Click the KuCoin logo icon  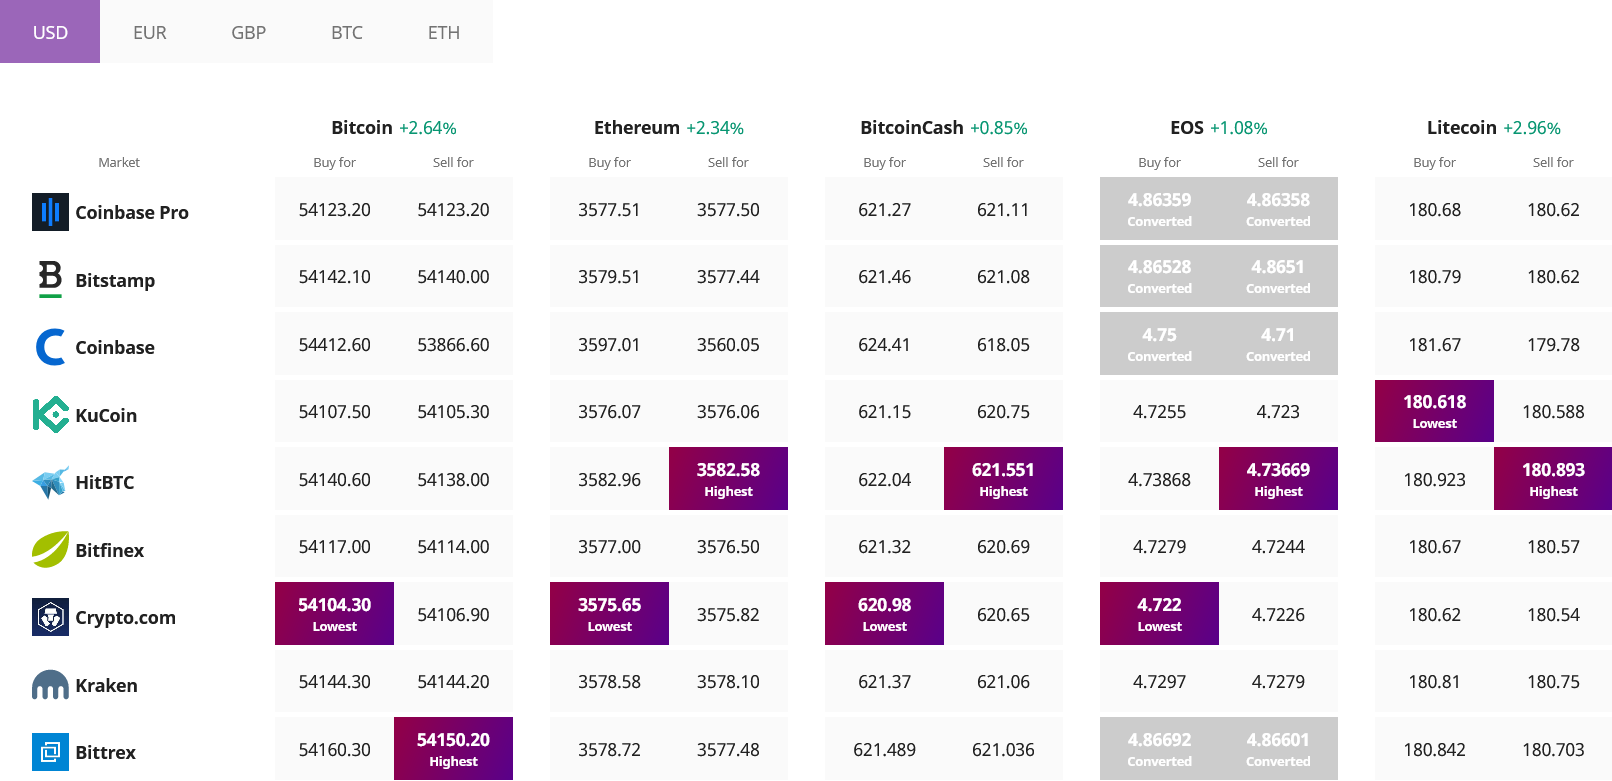click(50, 414)
